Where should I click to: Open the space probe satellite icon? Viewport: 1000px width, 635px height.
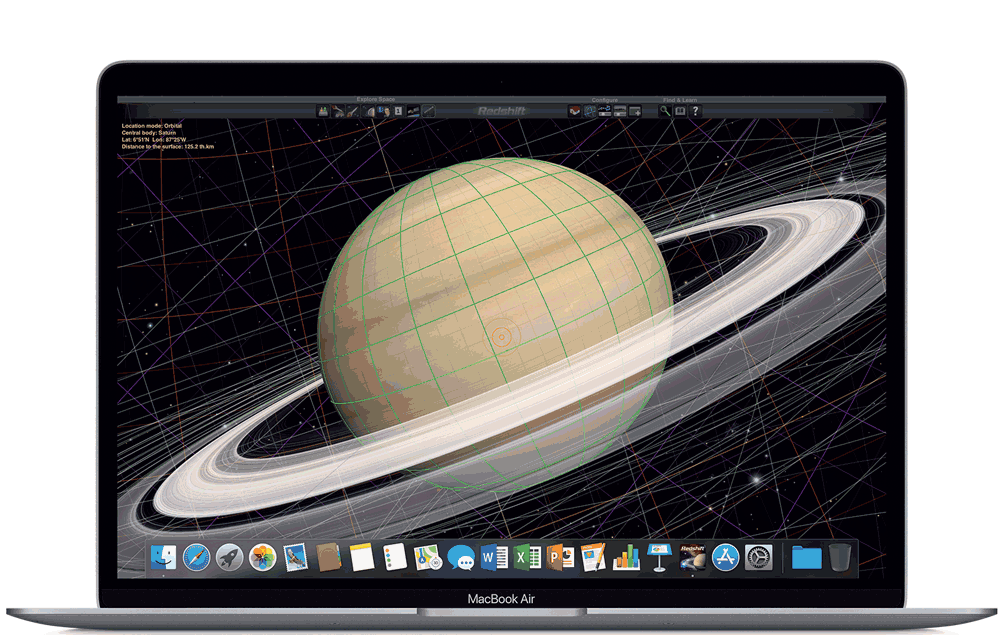point(413,111)
